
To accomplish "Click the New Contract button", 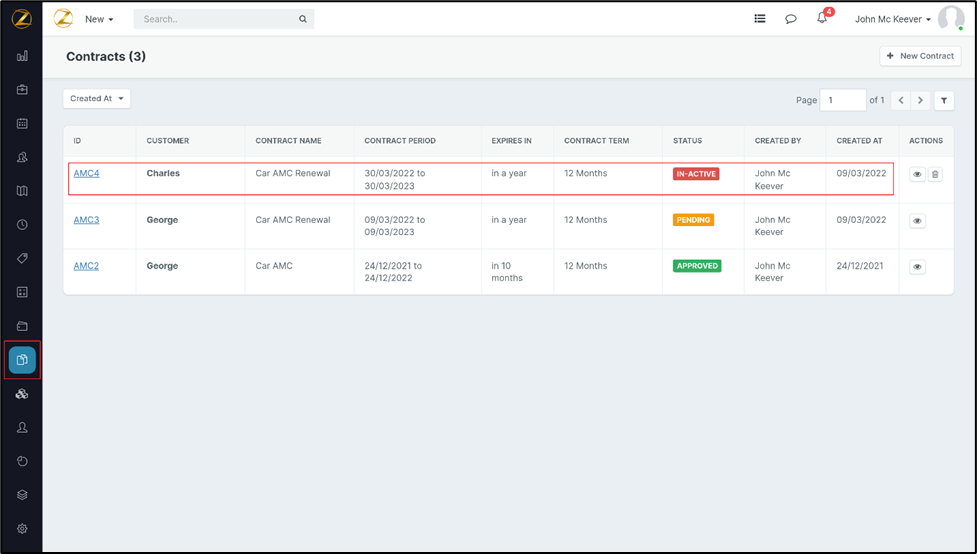I will 920,56.
